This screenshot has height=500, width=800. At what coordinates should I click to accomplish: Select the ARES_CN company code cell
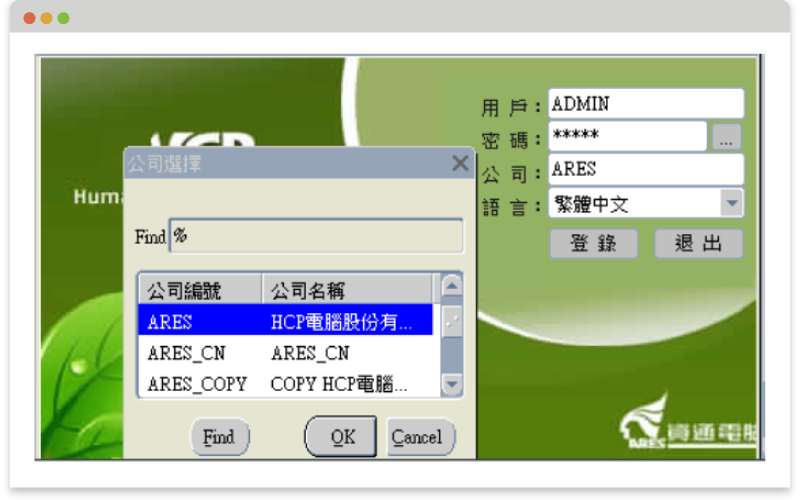(200, 353)
